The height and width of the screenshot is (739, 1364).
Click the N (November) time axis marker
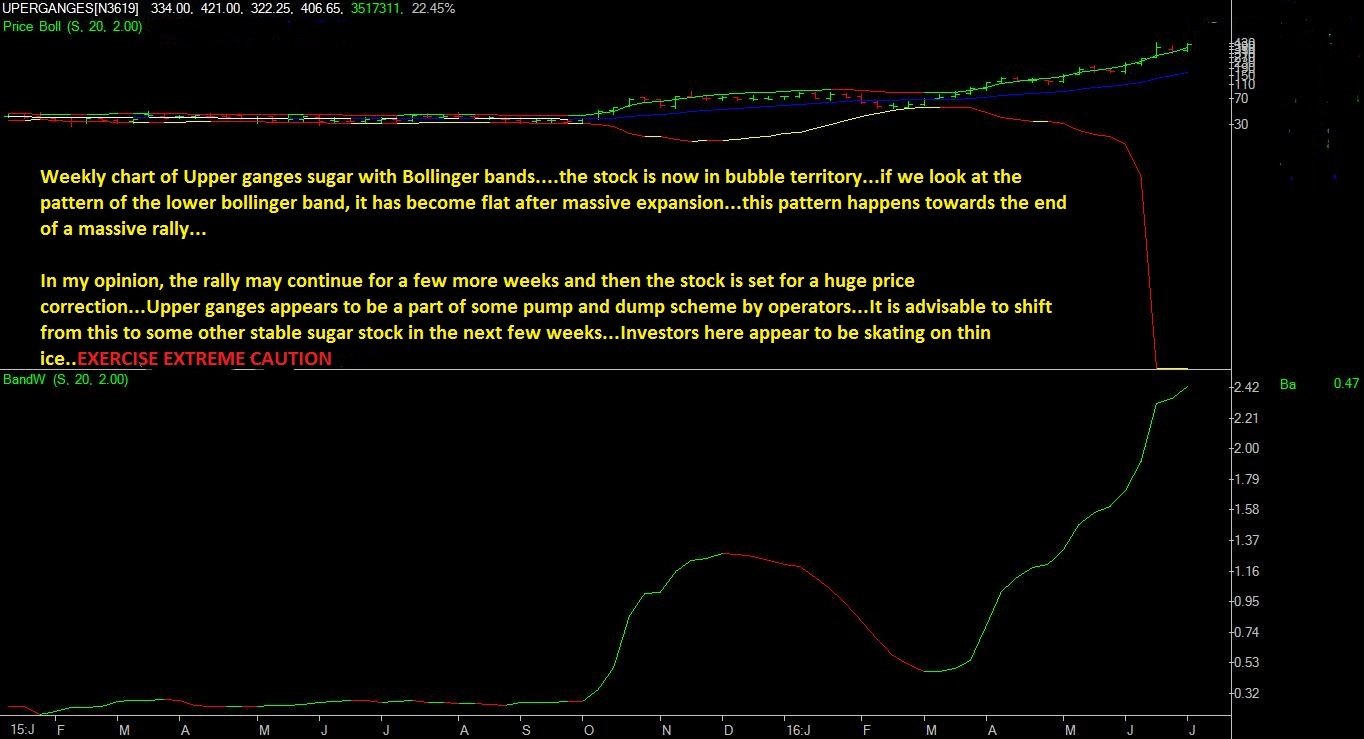(x=666, y=730)
